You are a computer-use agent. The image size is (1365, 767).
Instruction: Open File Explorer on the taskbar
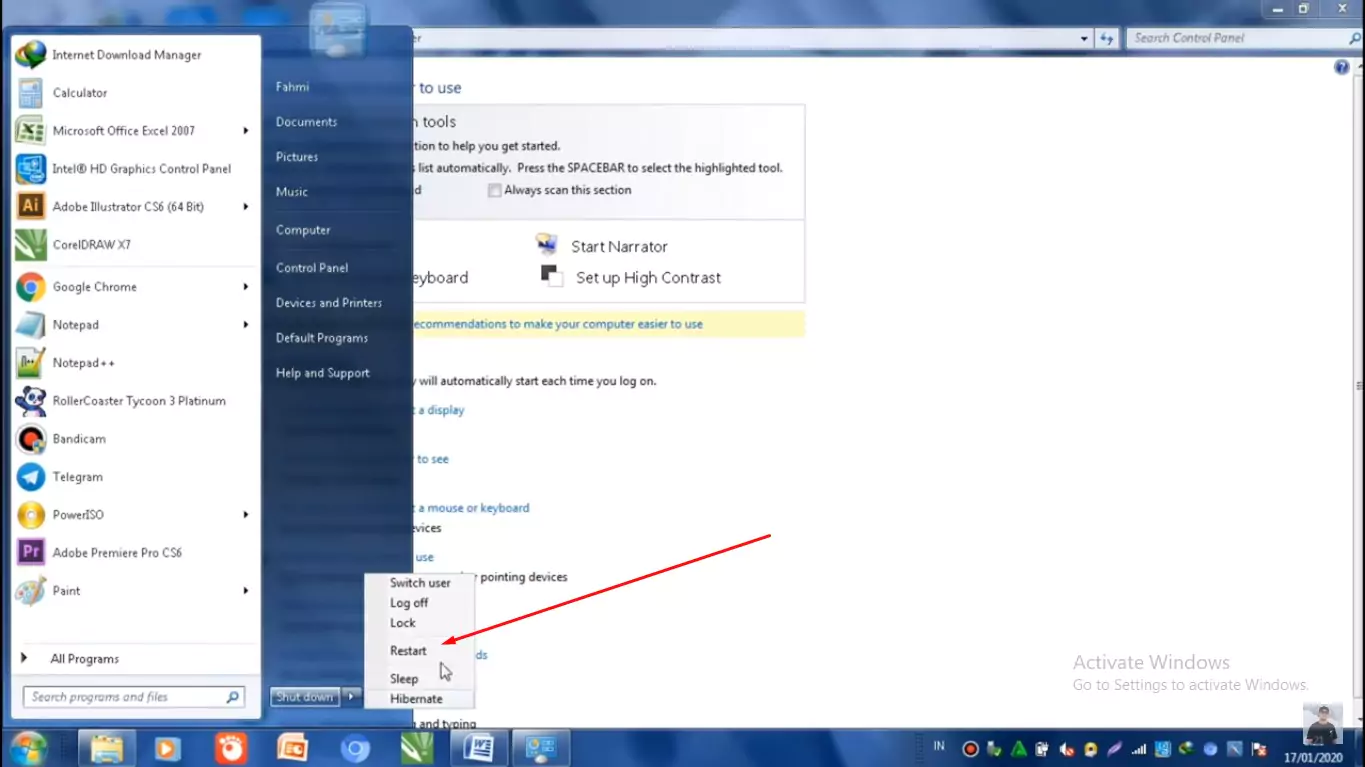pos(106,748)
